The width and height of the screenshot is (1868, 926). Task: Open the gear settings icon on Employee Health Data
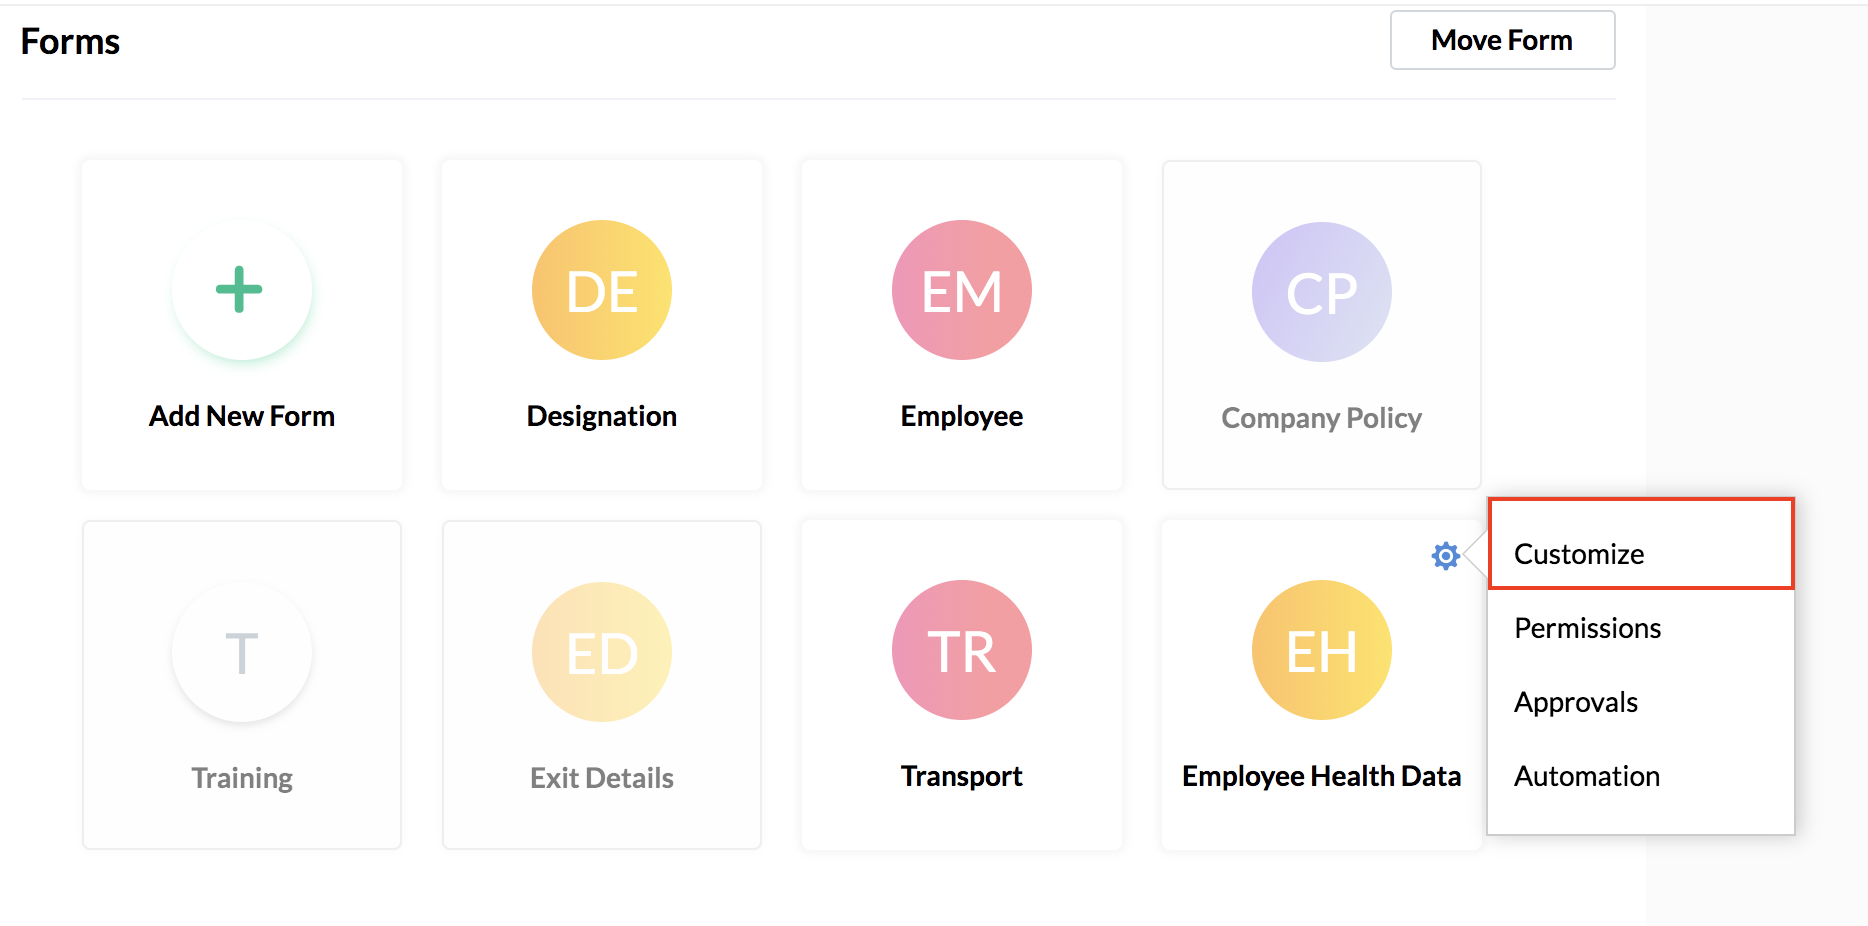1444,555
